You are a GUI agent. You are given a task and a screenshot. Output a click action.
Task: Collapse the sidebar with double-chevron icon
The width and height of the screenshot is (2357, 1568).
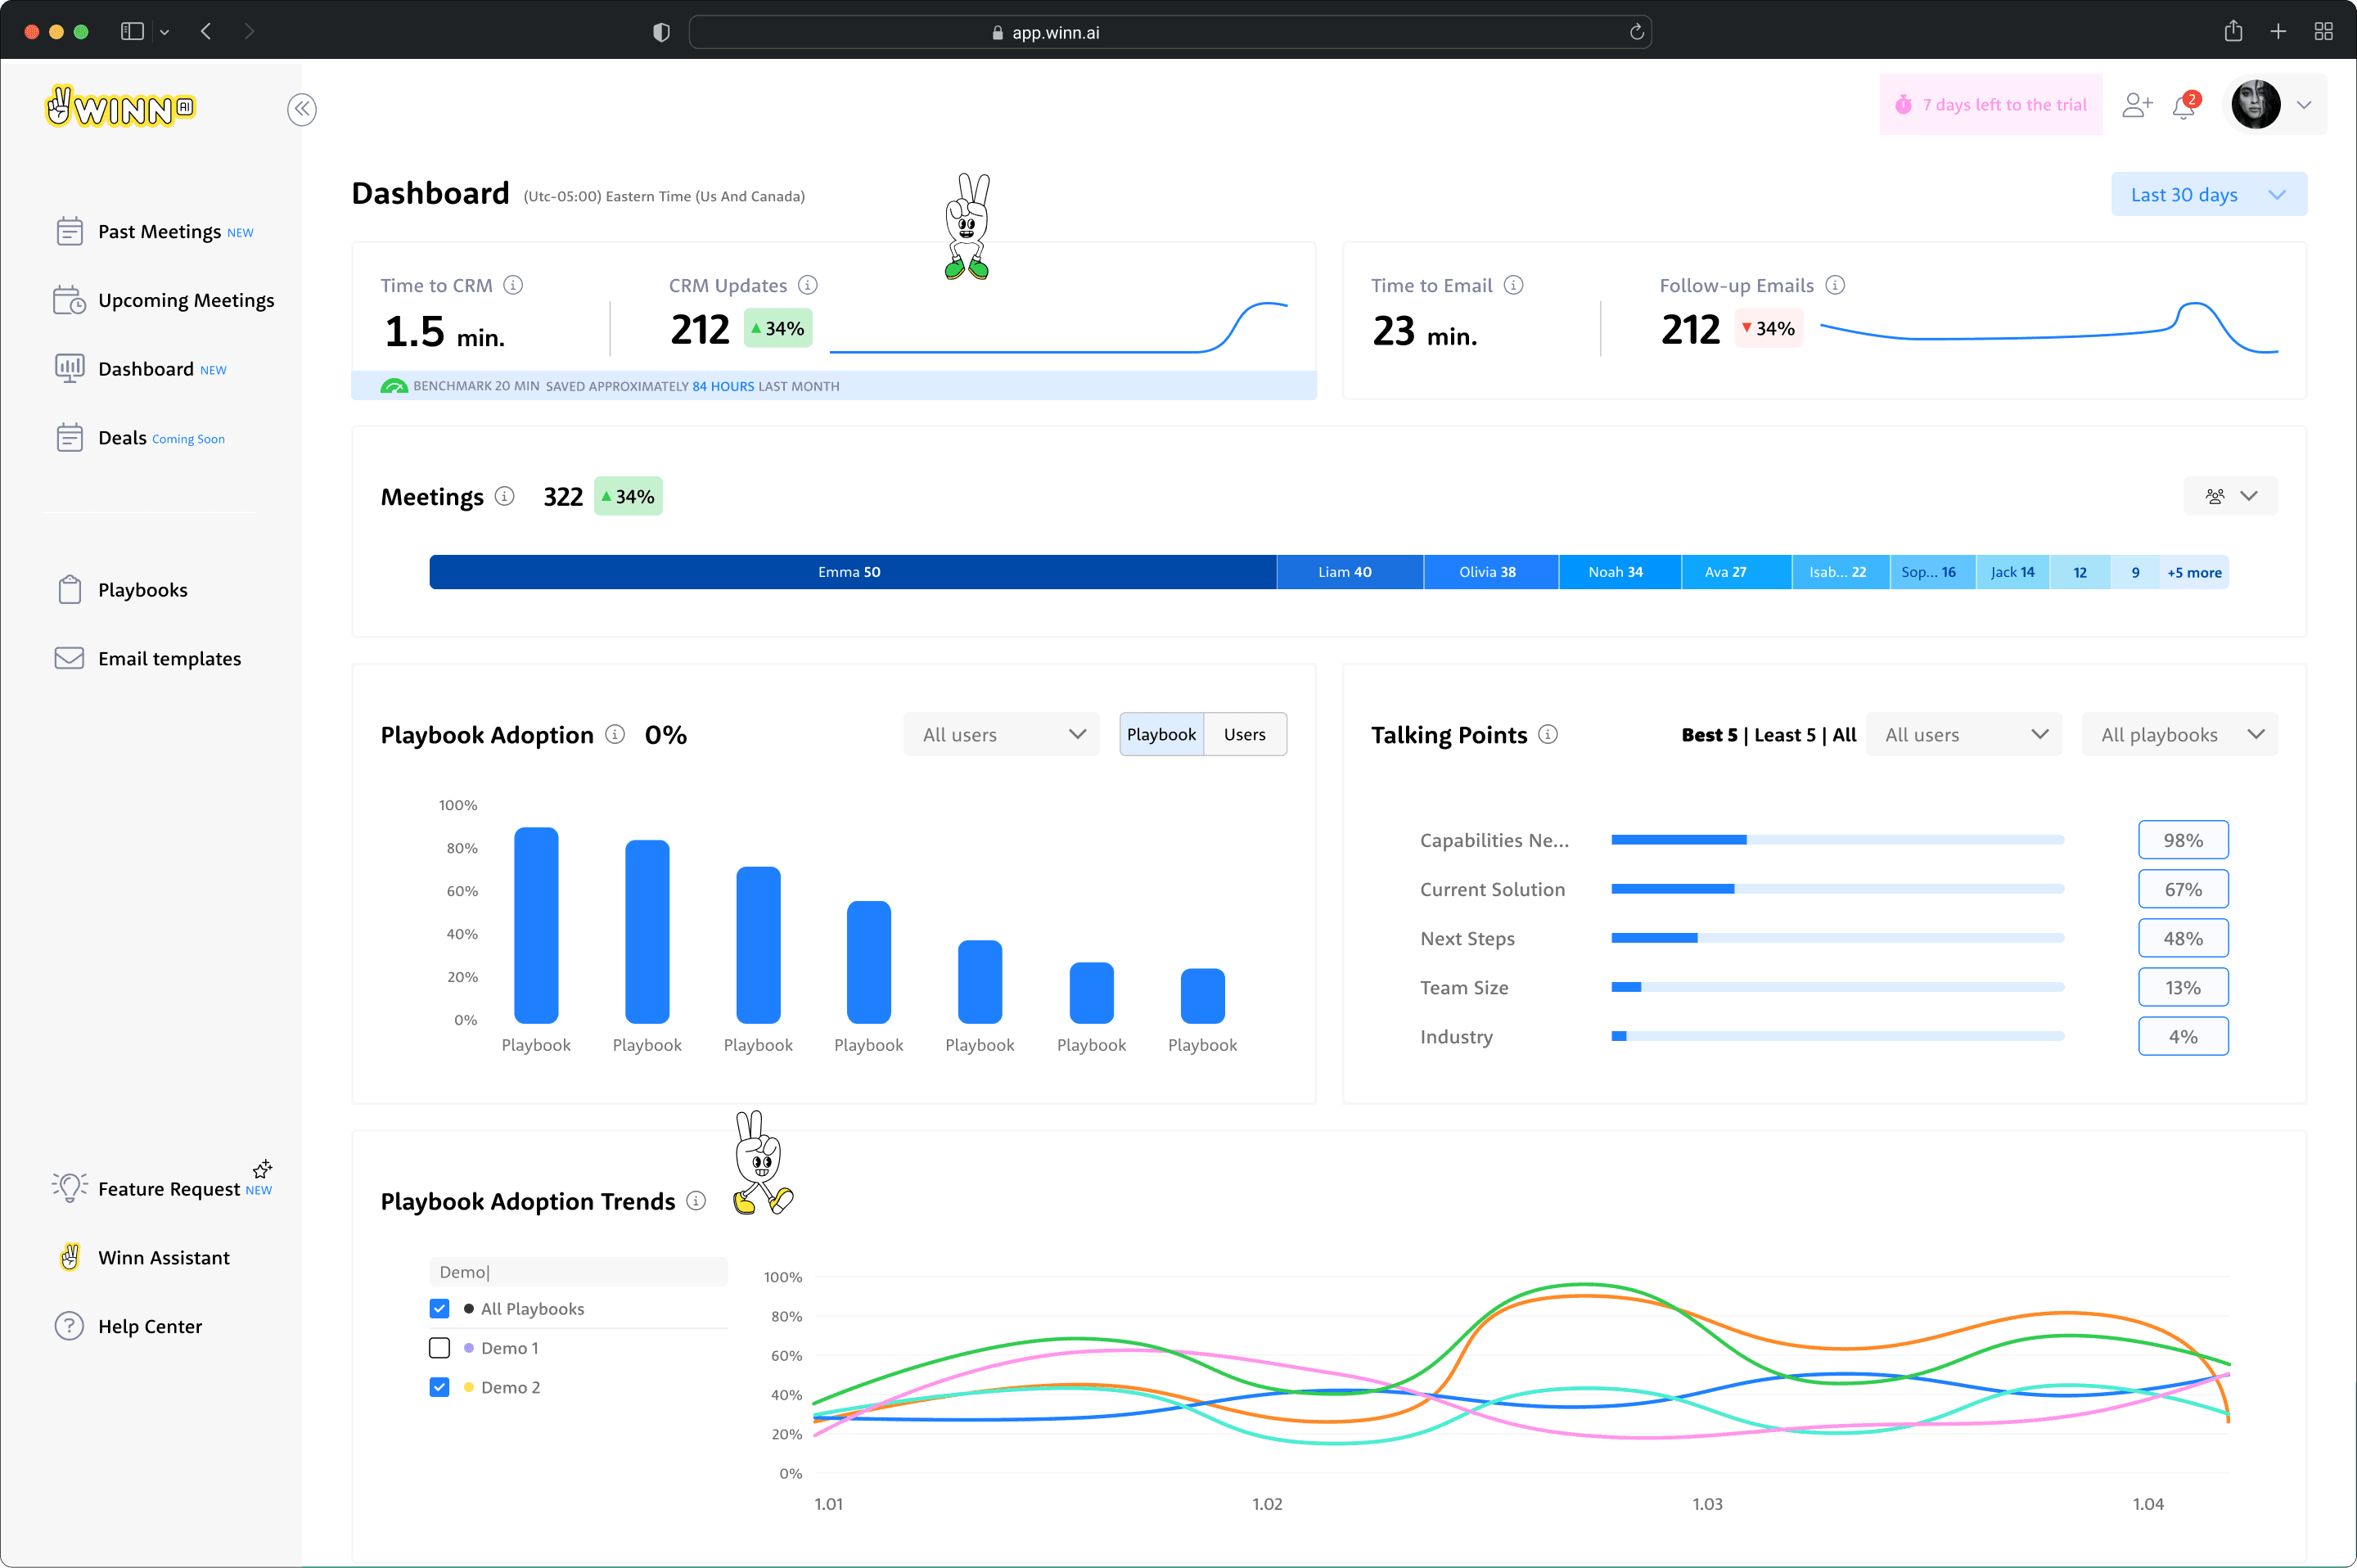click(302, 109)
